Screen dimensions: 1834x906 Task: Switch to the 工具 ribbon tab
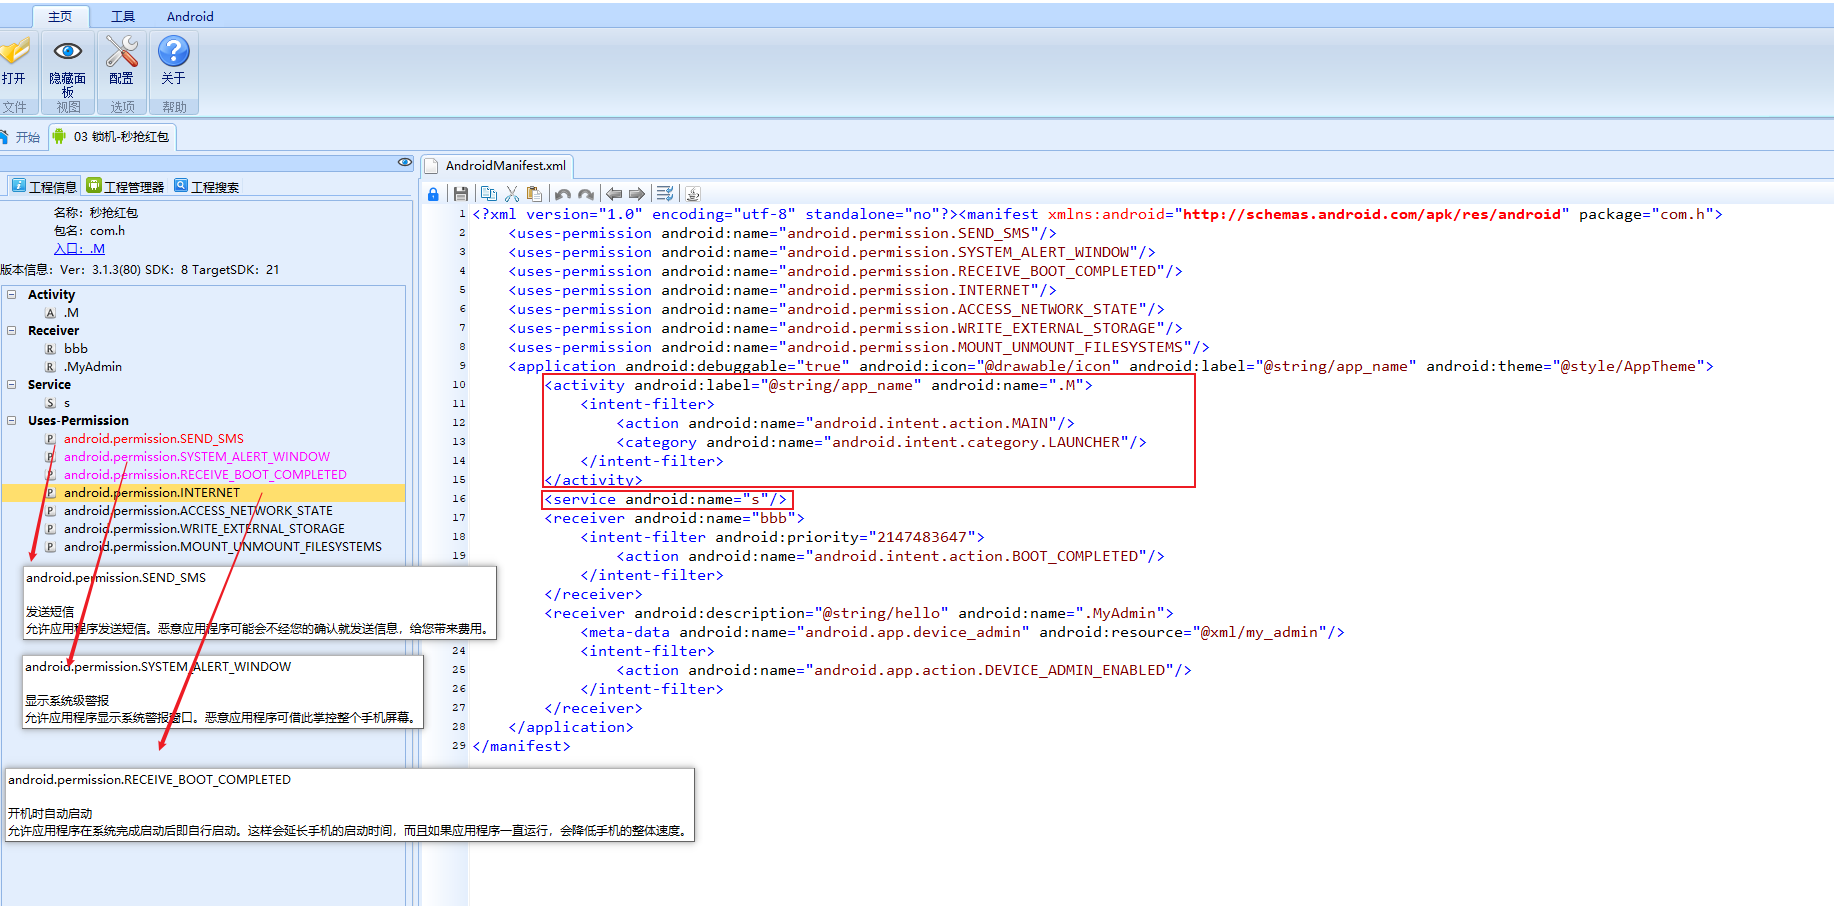point(123,17)
